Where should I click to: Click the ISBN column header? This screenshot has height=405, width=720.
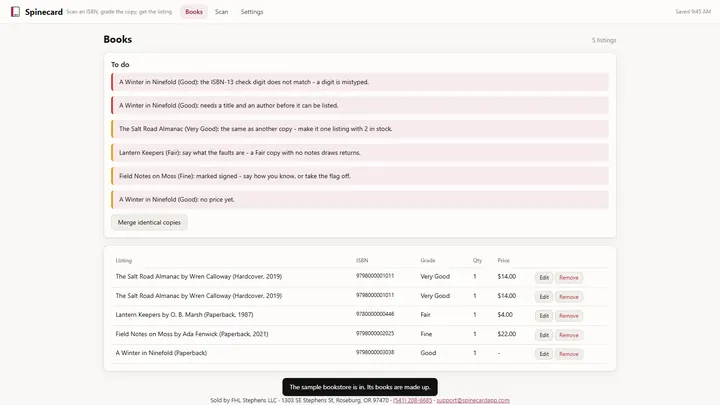(x=362, y=260)
